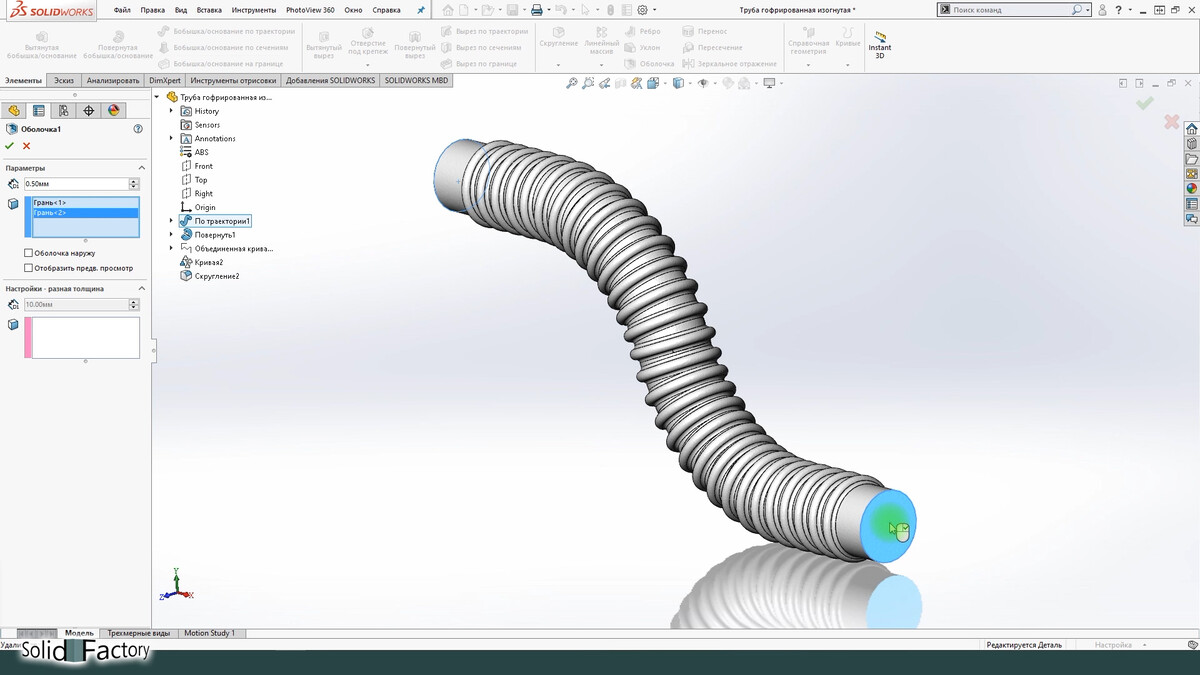This screenshot has height=675, width=1200.
Task: Switch to the 'Эскиз' tab
Action: [x=64, y=80]
